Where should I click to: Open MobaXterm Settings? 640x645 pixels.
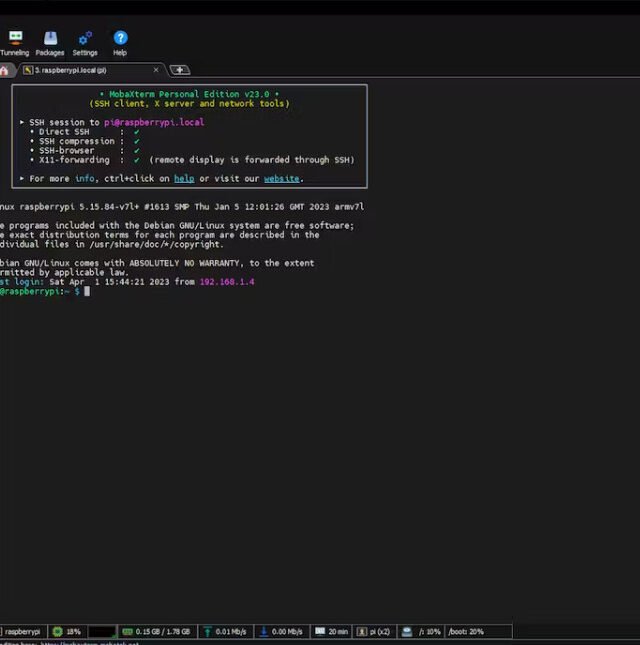click(x=85, y=42)
